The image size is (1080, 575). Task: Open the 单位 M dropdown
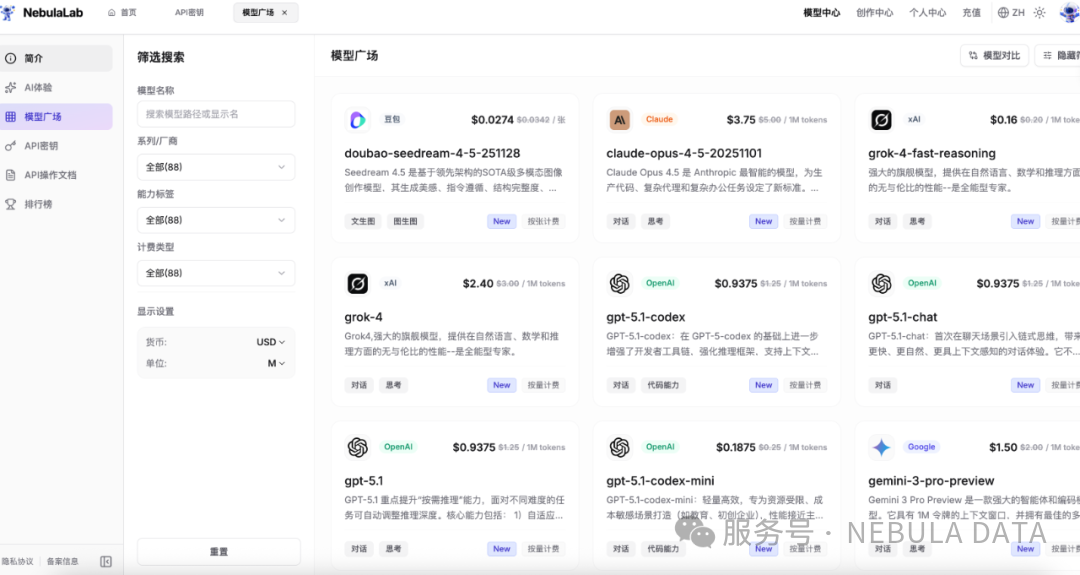pos(276,364)
